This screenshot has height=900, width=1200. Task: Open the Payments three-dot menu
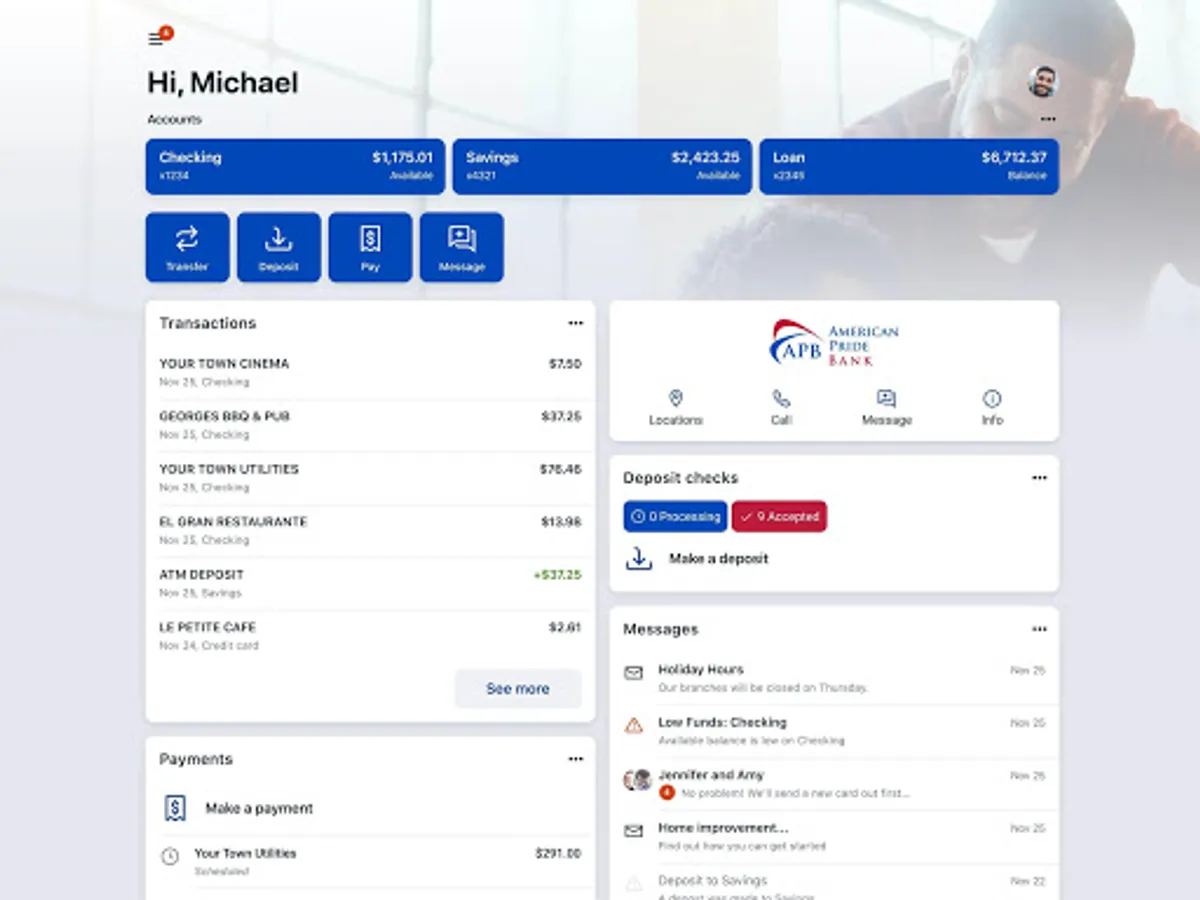pos(575,759)
